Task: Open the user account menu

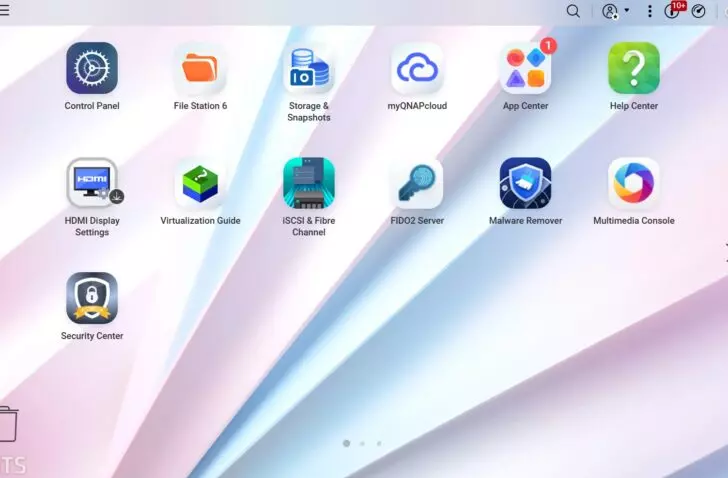Action: click(x=615, y=11)
